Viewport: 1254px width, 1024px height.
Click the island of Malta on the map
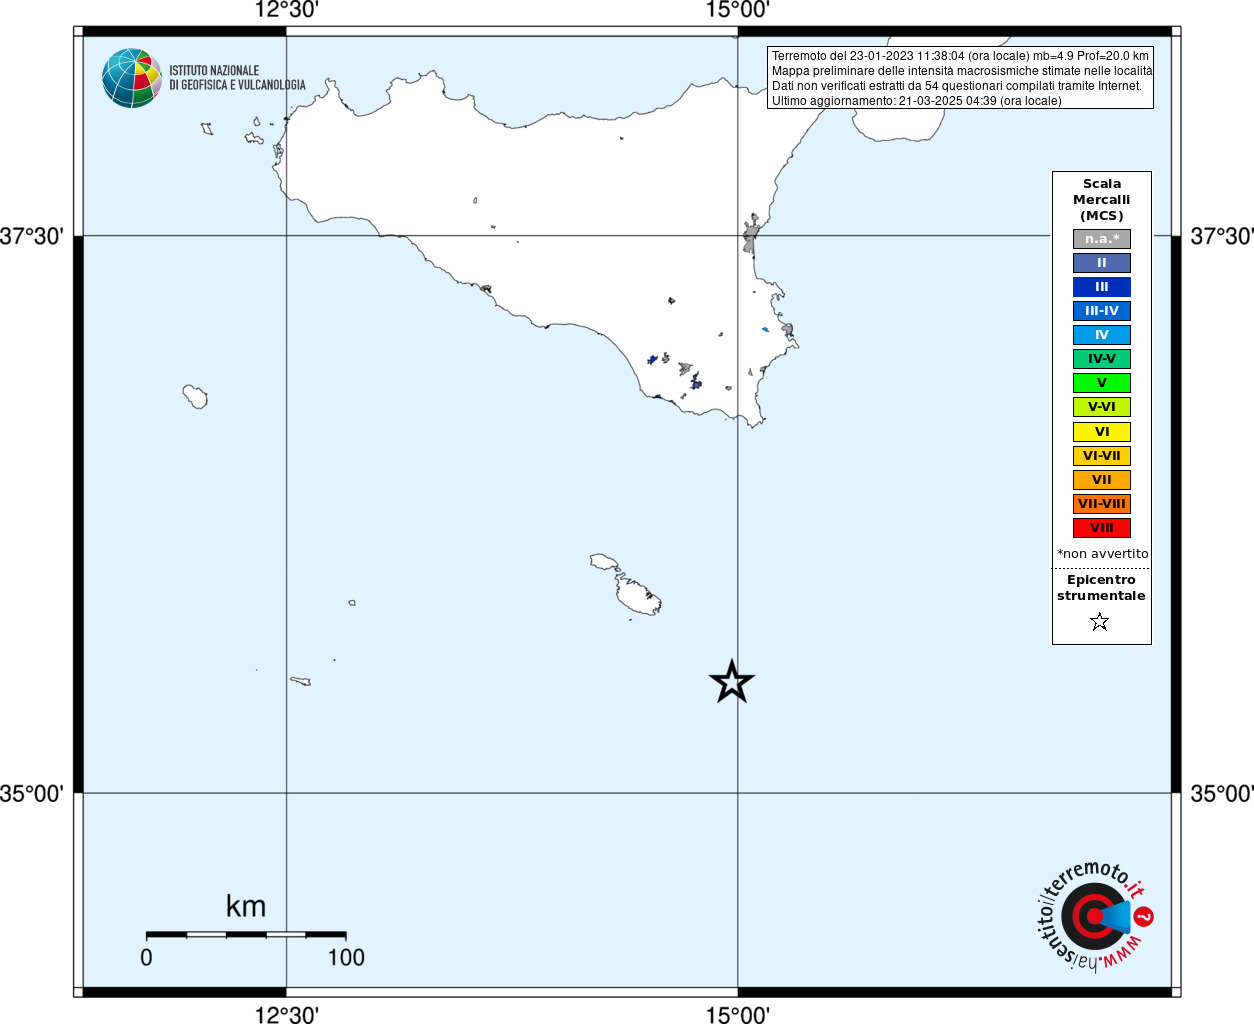(637, 596)
